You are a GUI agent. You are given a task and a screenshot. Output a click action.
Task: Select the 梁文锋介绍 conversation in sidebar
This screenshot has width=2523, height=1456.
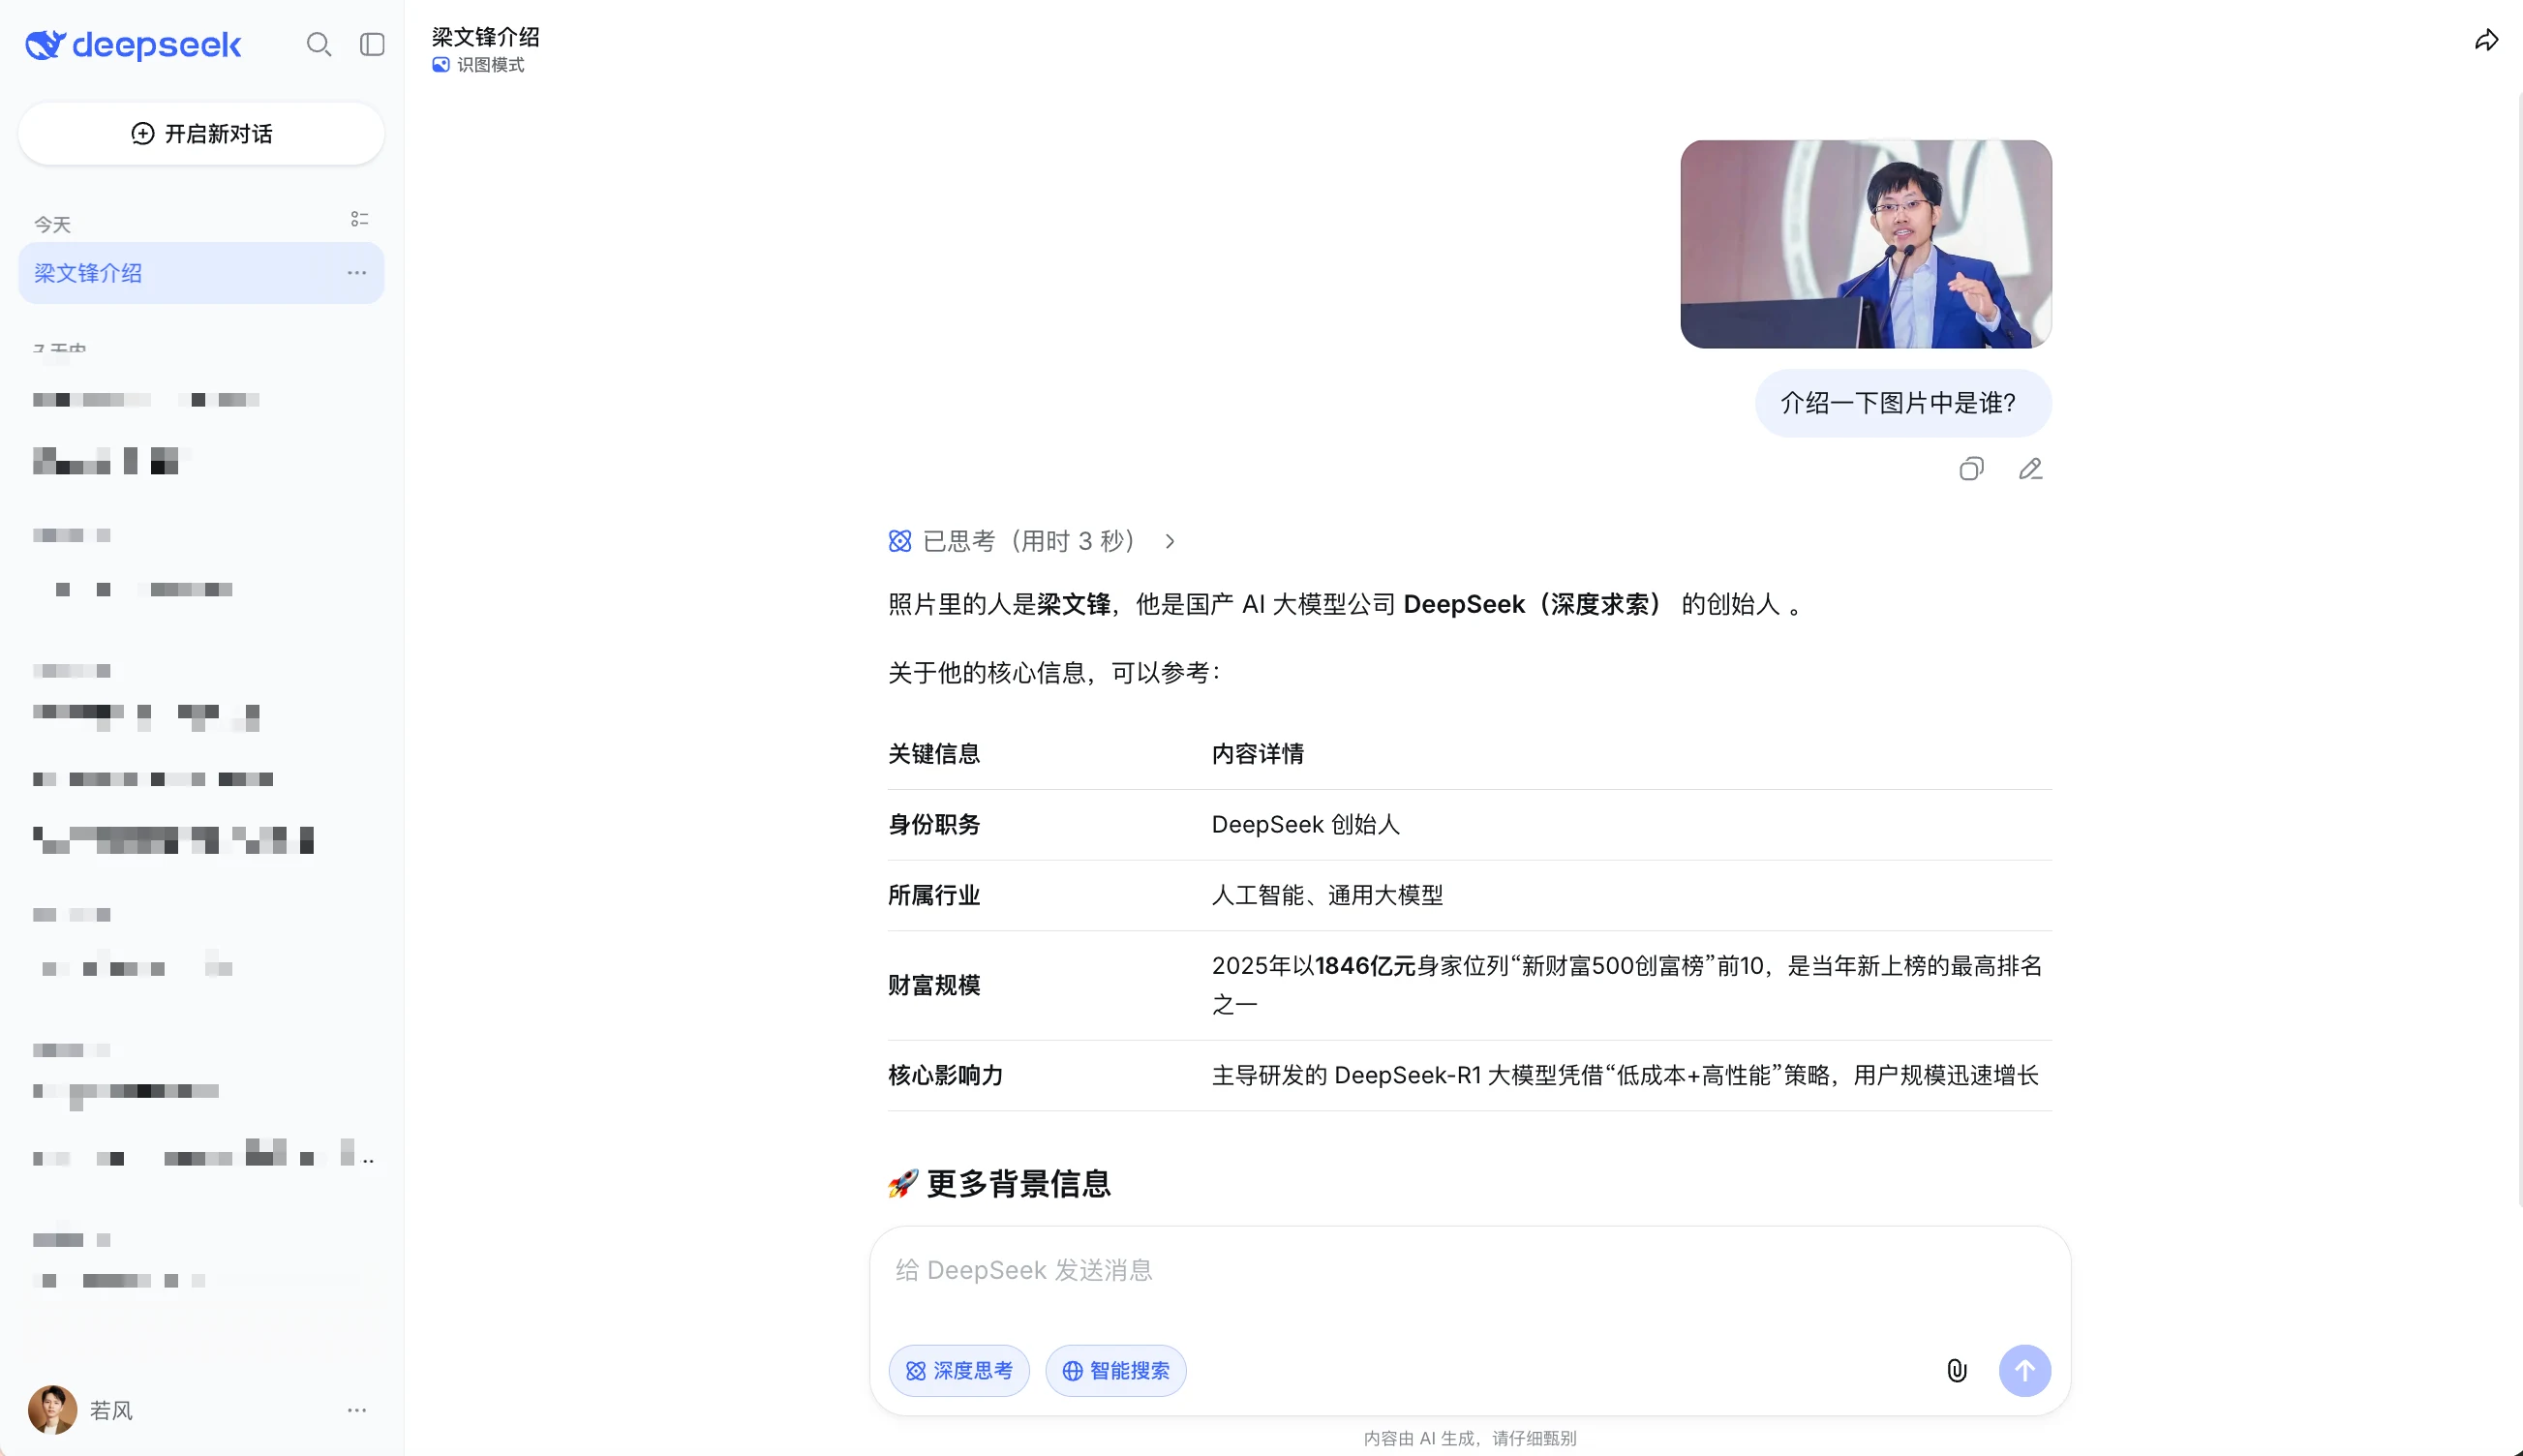(201, 273)
